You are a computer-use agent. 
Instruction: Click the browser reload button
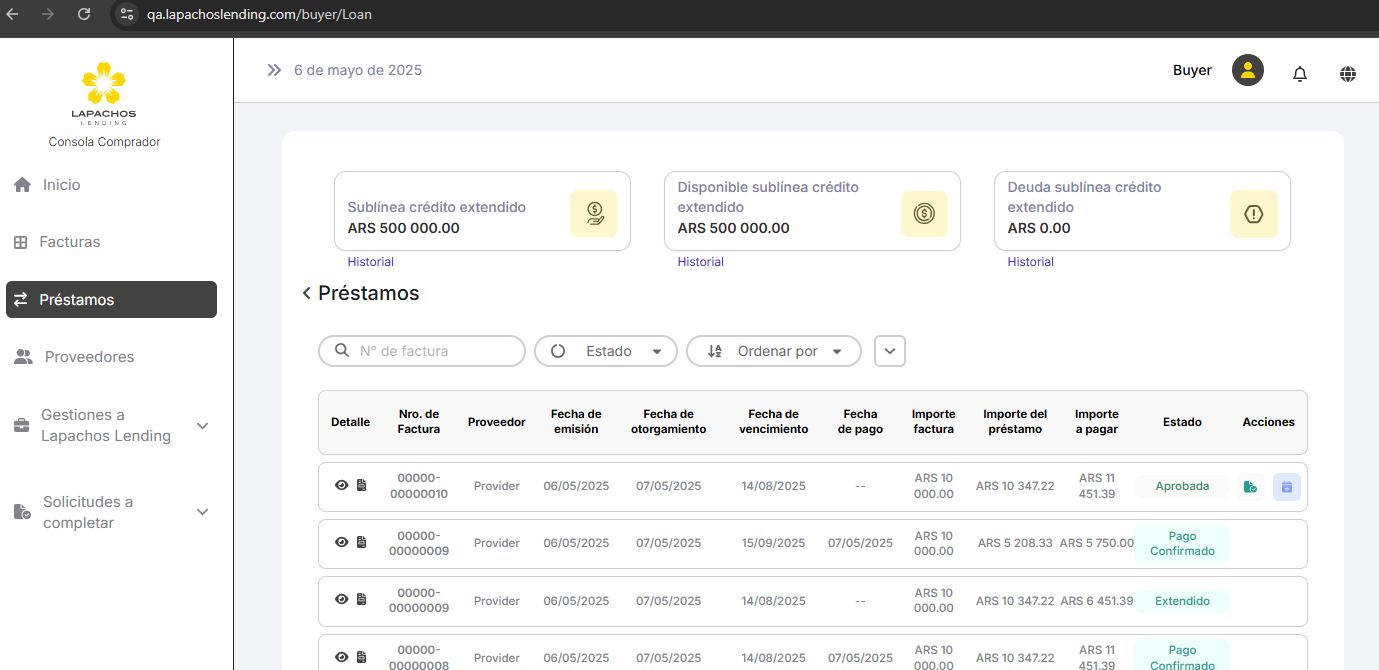pos(84,14)
